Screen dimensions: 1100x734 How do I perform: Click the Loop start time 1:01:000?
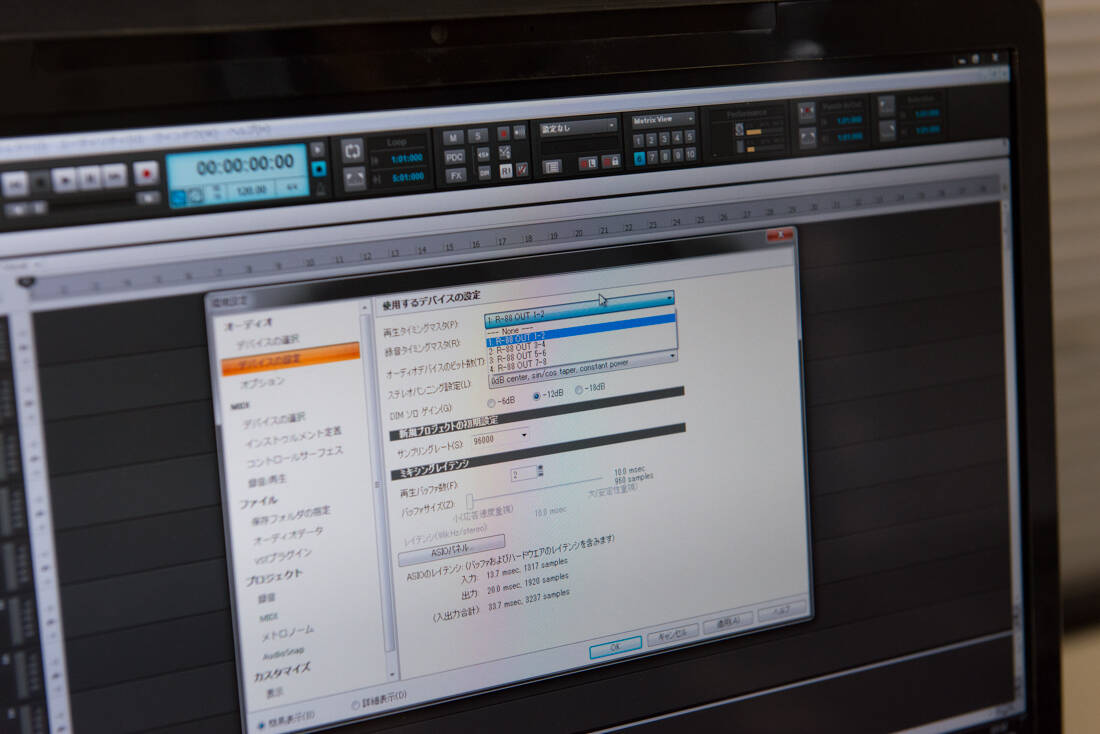(408, 159)
